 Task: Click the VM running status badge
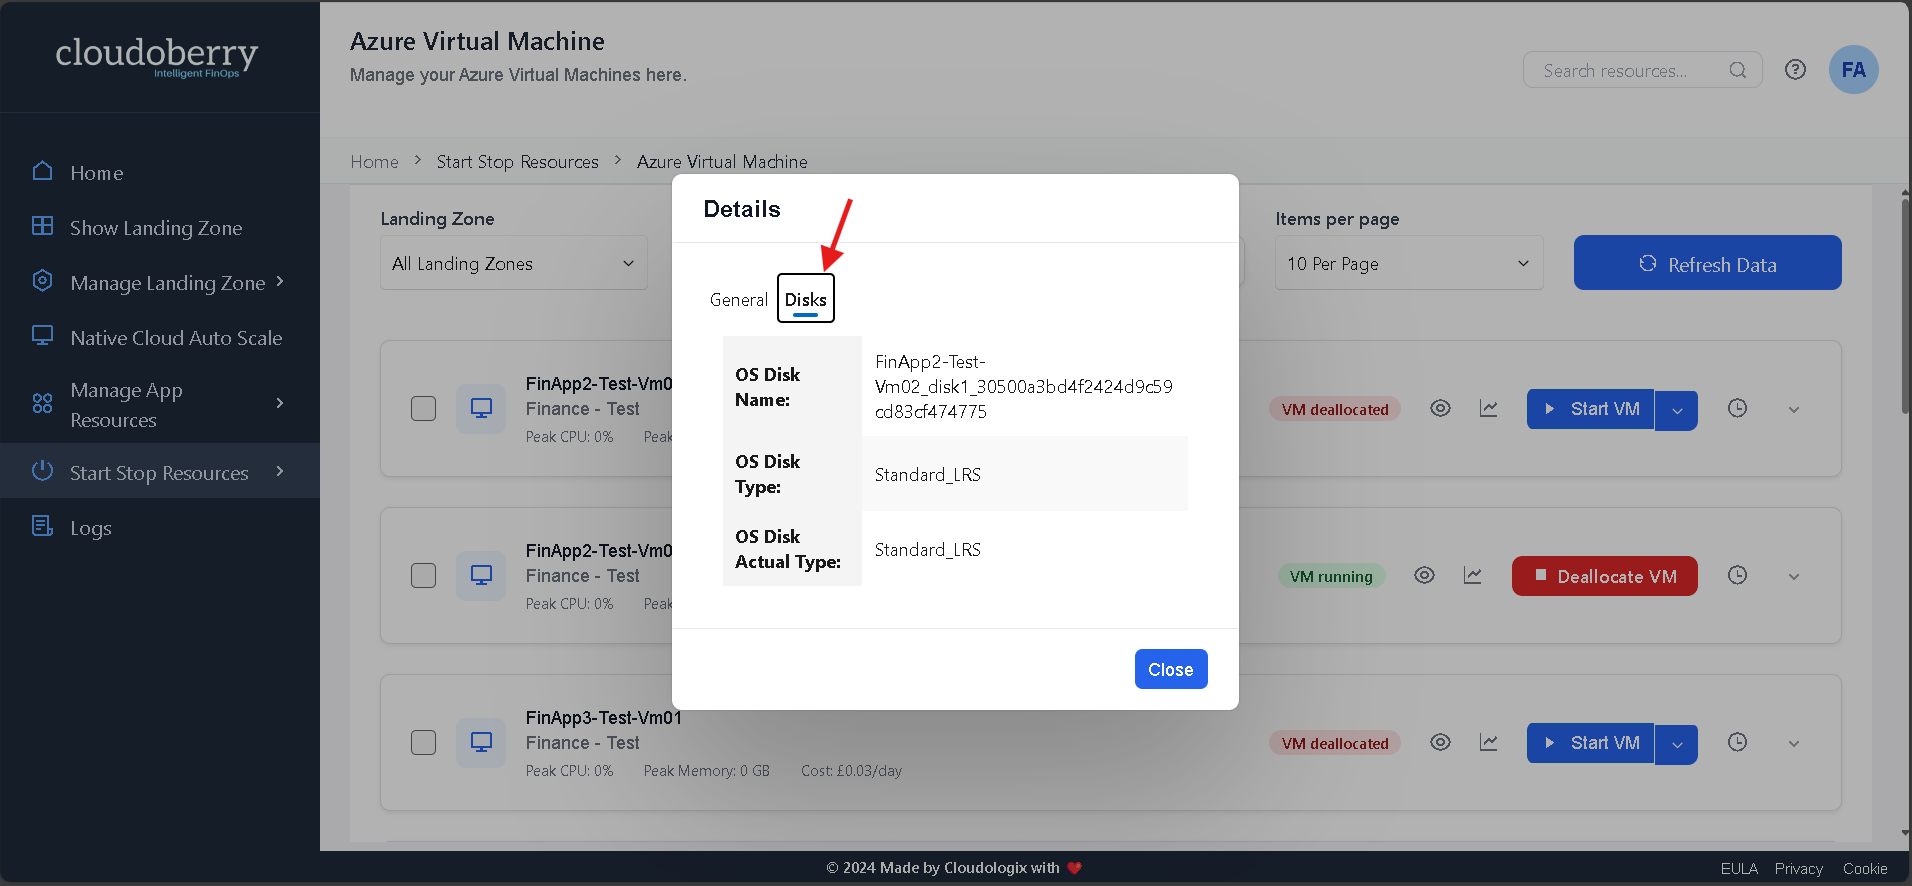click(x=1331, y=576)
